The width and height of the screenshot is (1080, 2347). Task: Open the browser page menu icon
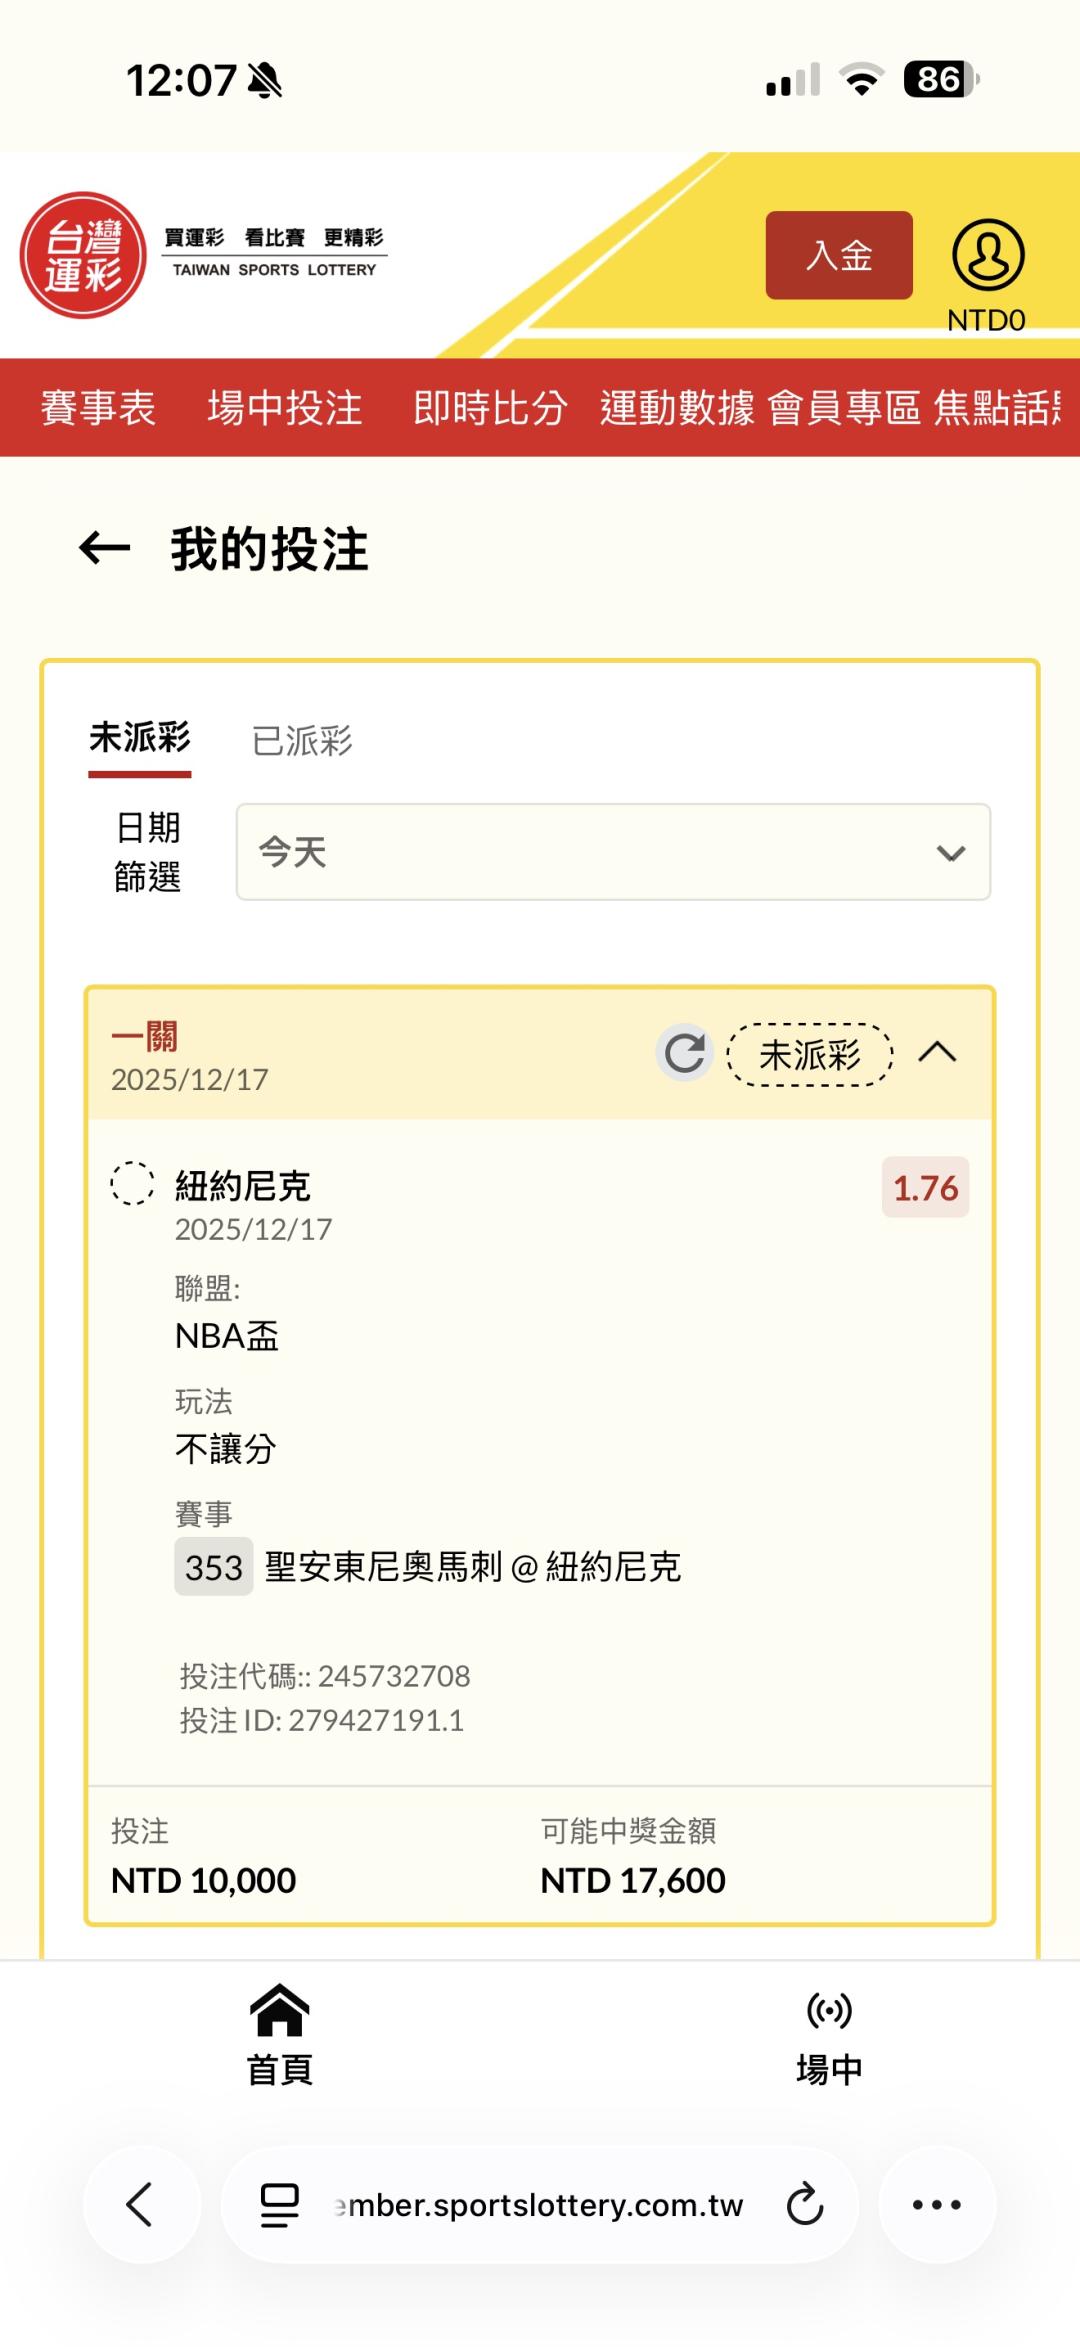point(279,2204)
